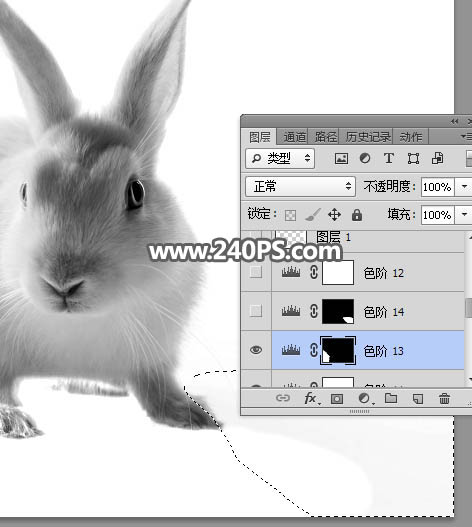Select layer named 图层 1
472x527 pixels.
(333, 237)
